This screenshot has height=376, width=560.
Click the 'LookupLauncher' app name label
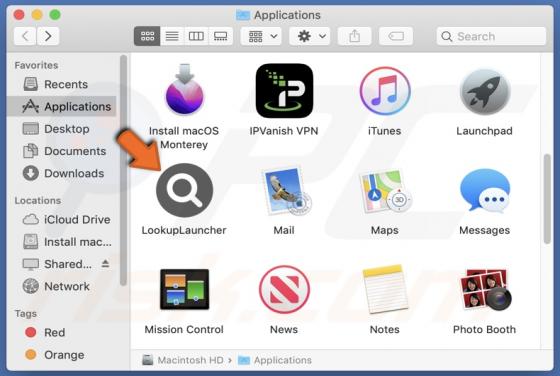pyautogui.click(x=184, y=230)
